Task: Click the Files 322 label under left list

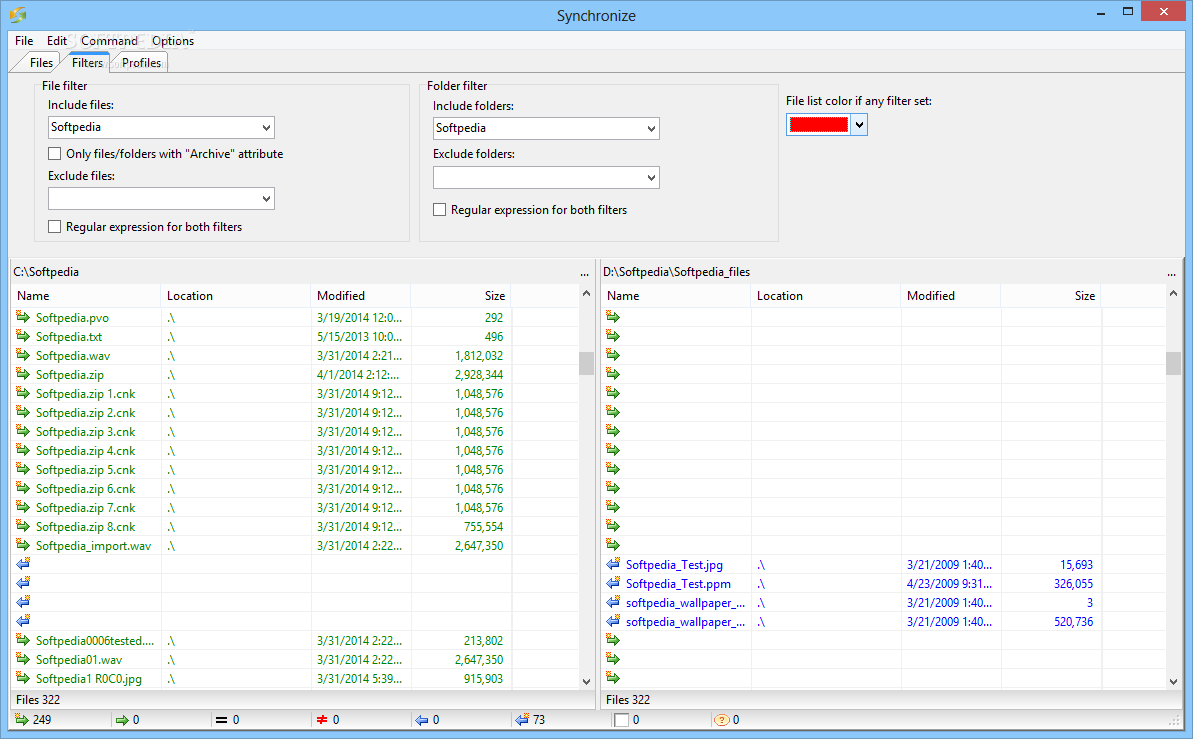Action: 38,699
